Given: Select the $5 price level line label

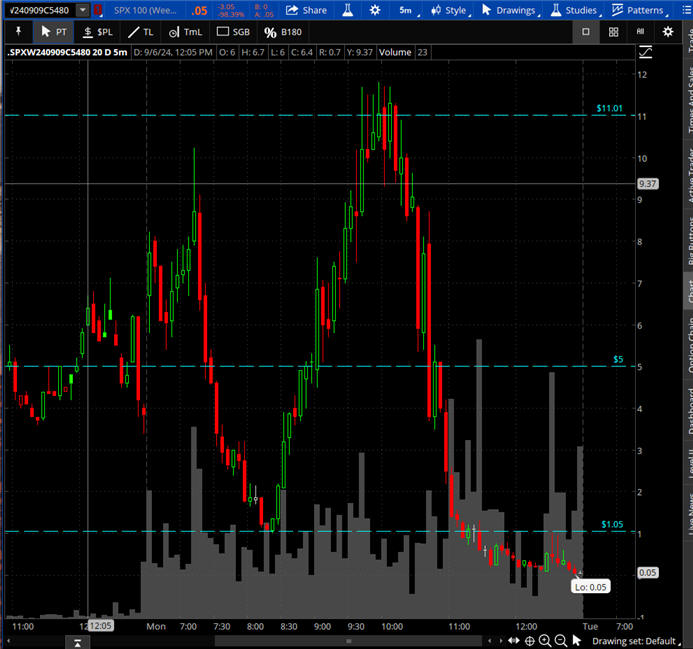Looking at the screenshot, I should click(618, 359).
